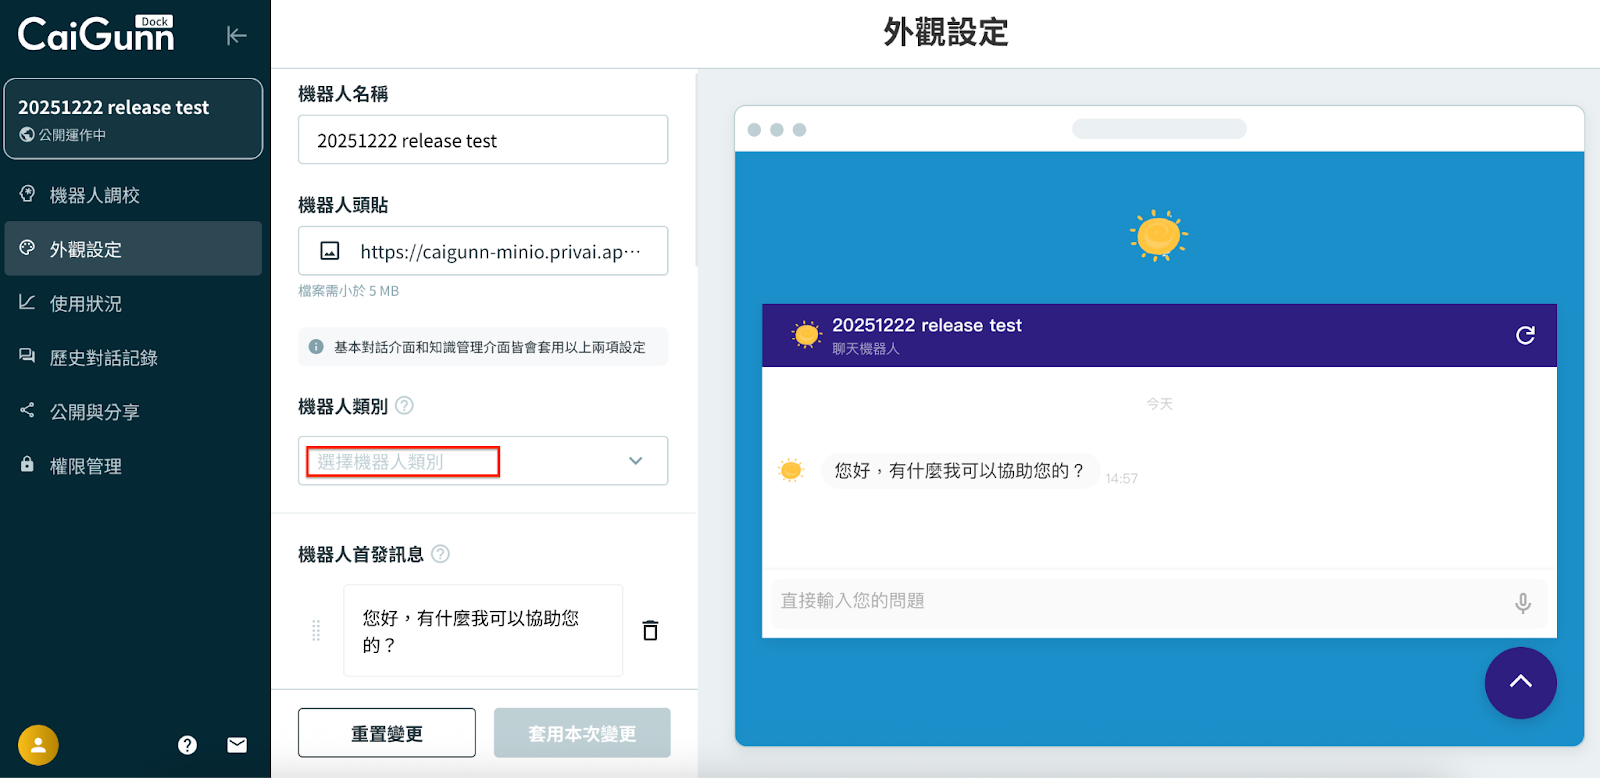This screenshot has height=778, width=1600.
Task: Click the refresh icon in chat header
Action: click(1525, 335)
